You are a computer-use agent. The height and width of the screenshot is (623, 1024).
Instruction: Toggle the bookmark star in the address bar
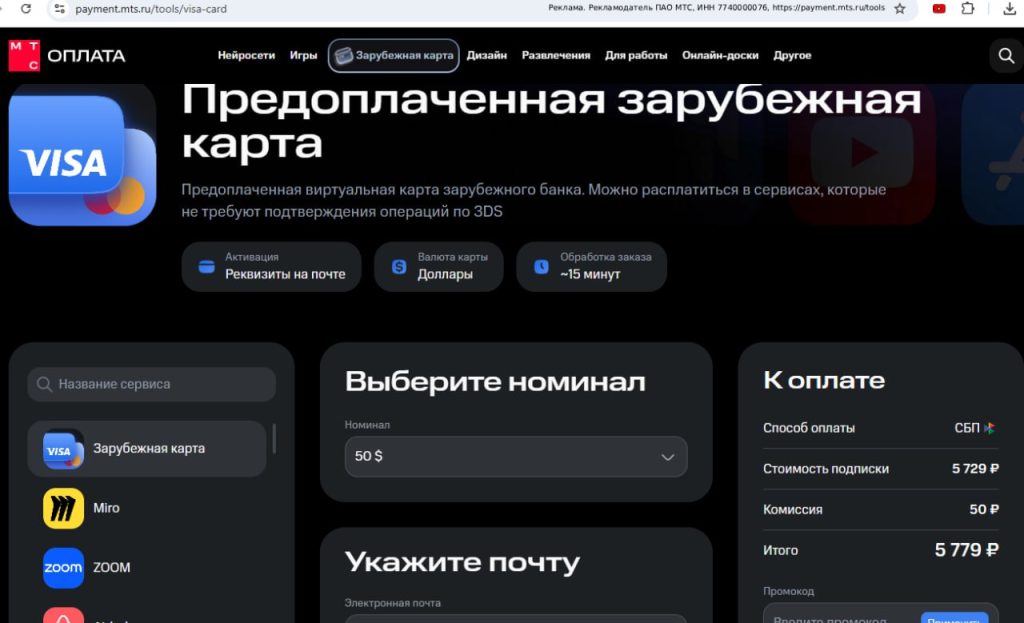898,9
